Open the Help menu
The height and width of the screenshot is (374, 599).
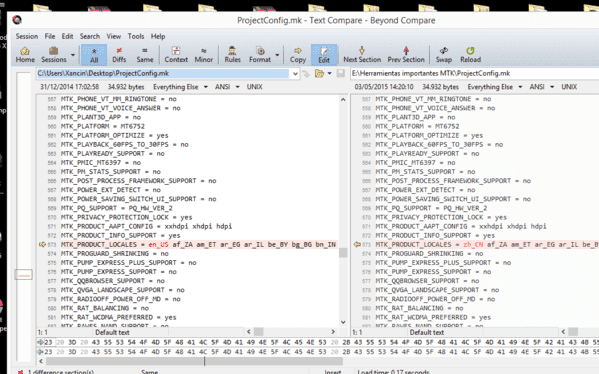click(158, 36)
